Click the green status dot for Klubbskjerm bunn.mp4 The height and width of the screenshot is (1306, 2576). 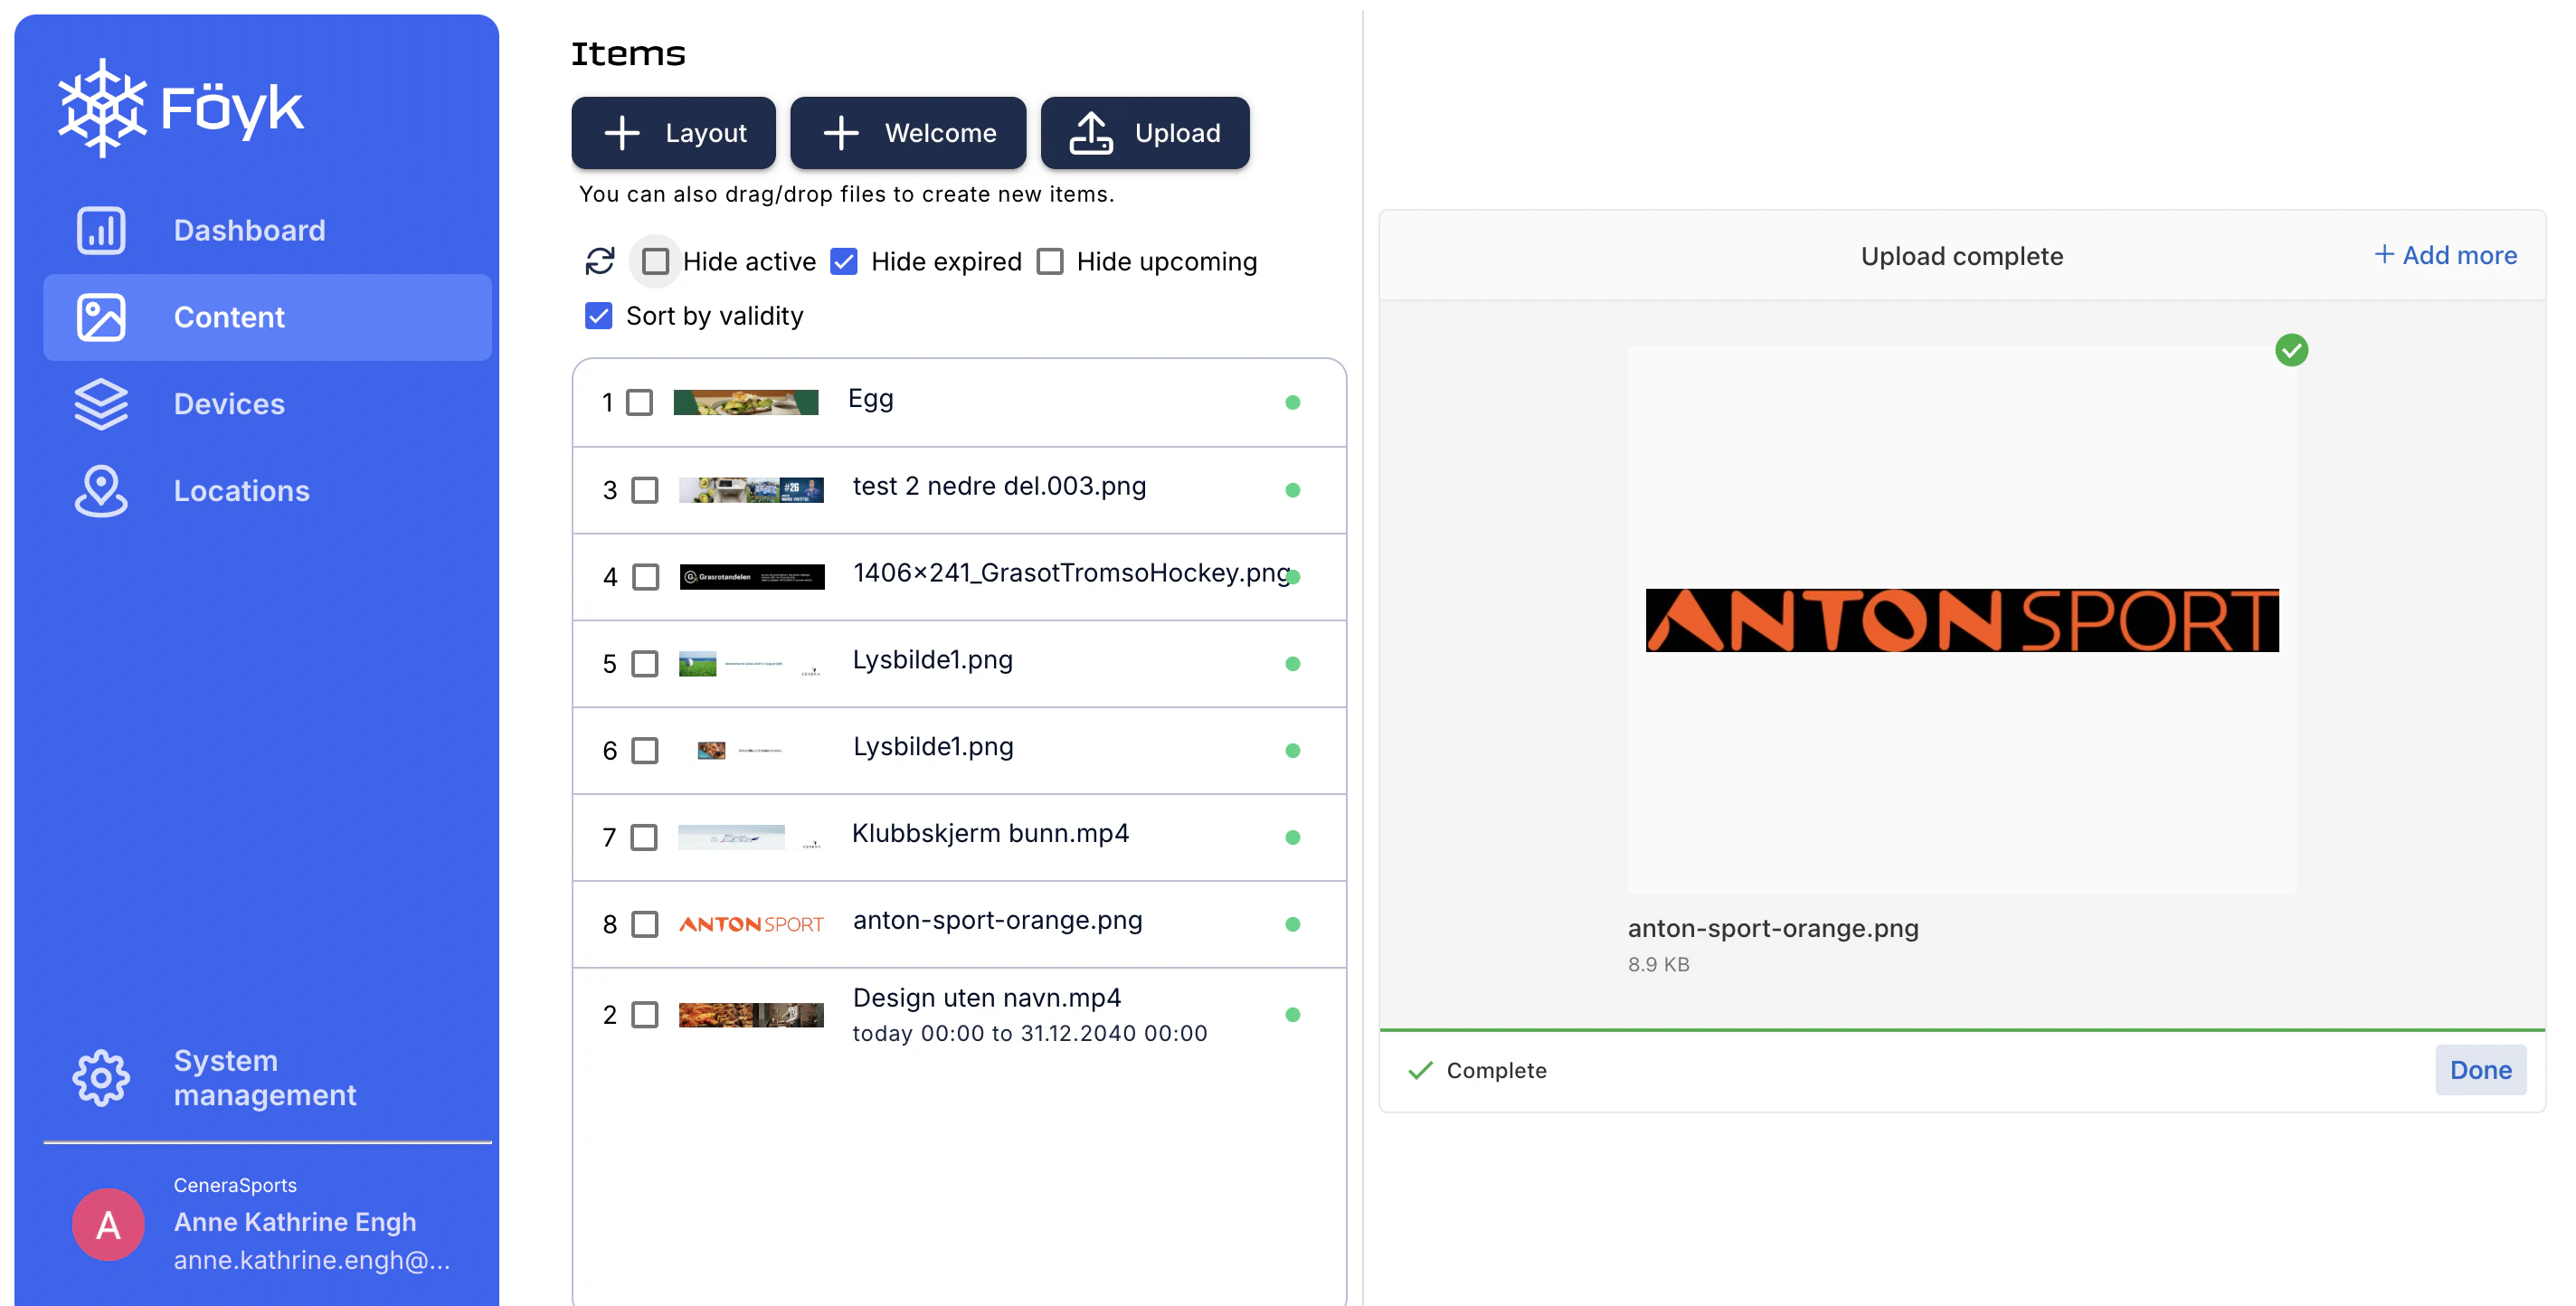pyautogui.click(x=1292, y=837)
